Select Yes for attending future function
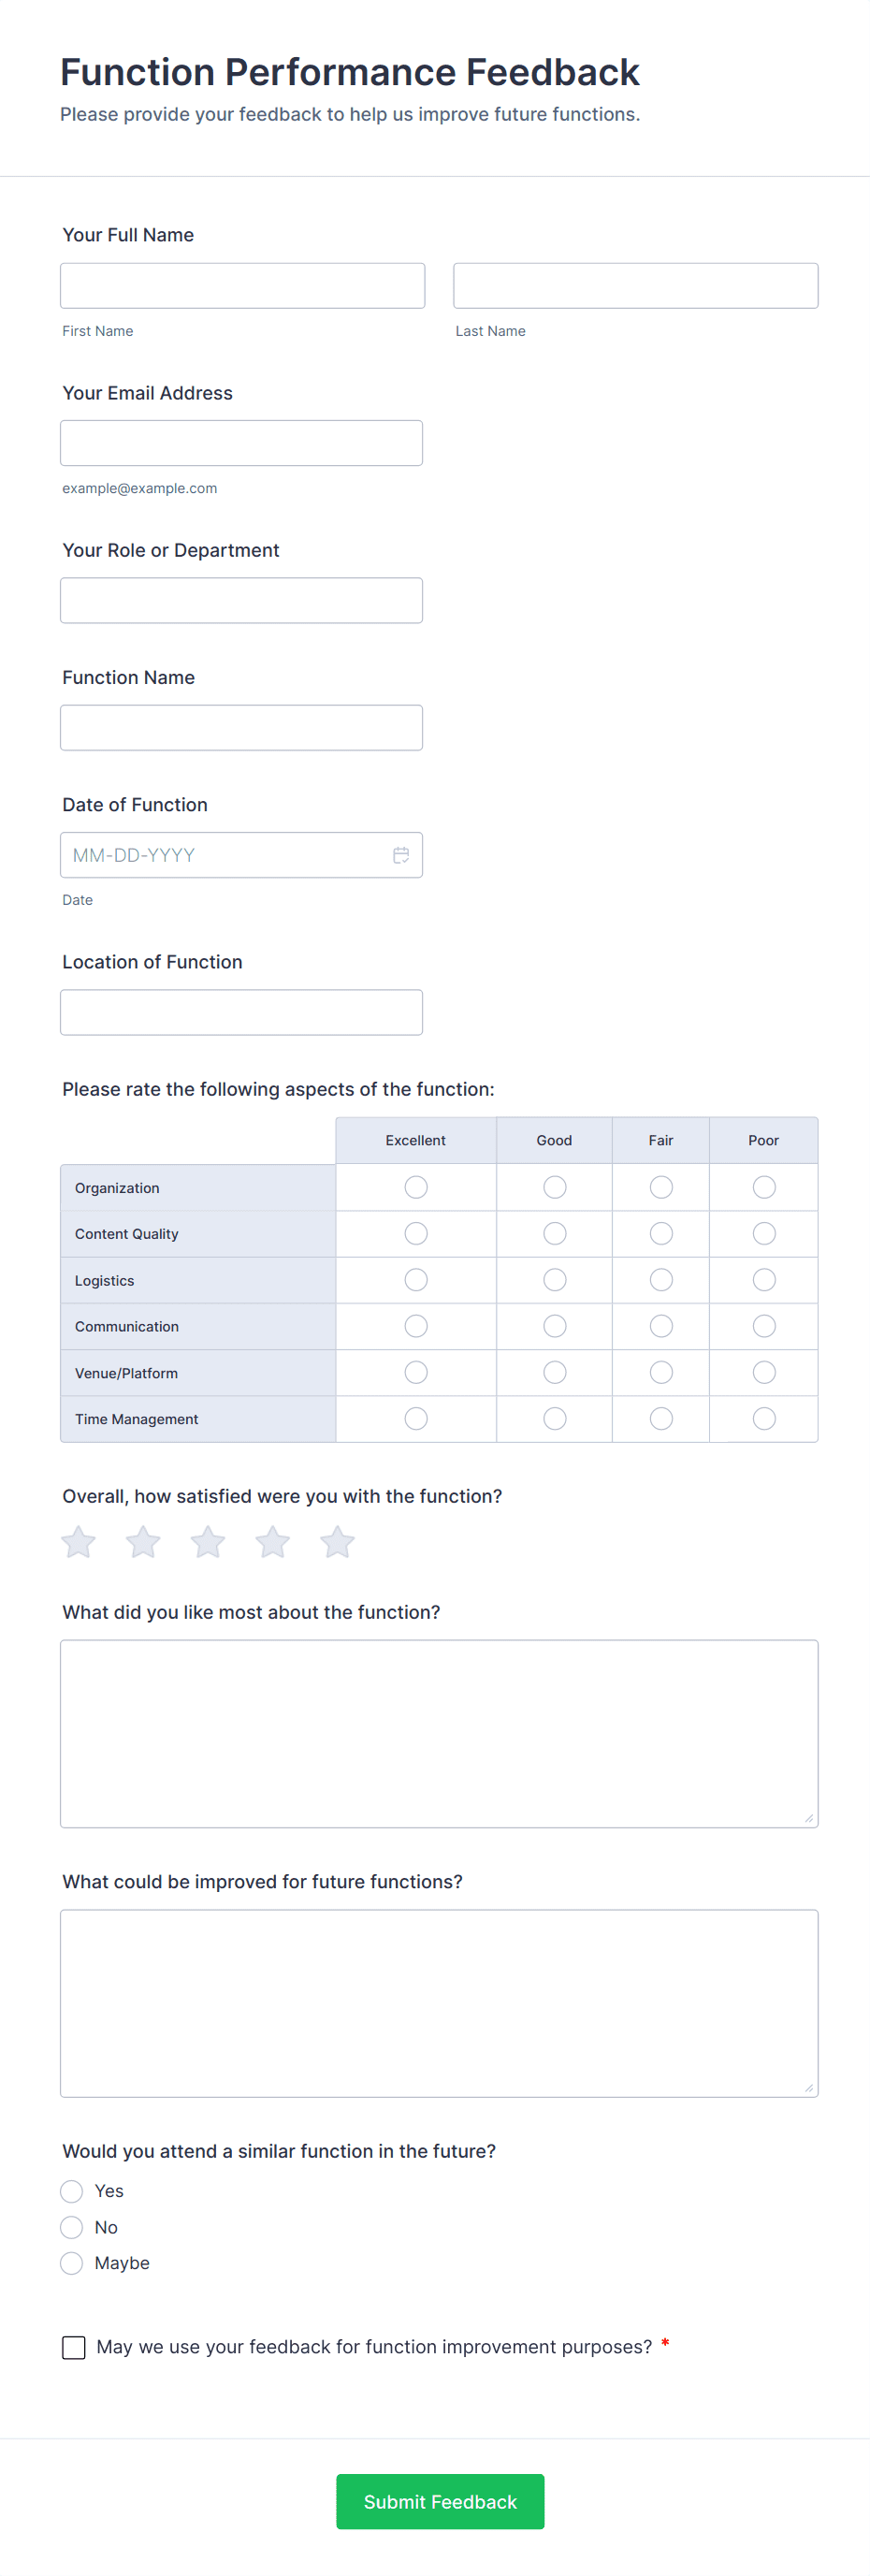The width and height of the screenshot is (870, 2576). [72, 2191]
